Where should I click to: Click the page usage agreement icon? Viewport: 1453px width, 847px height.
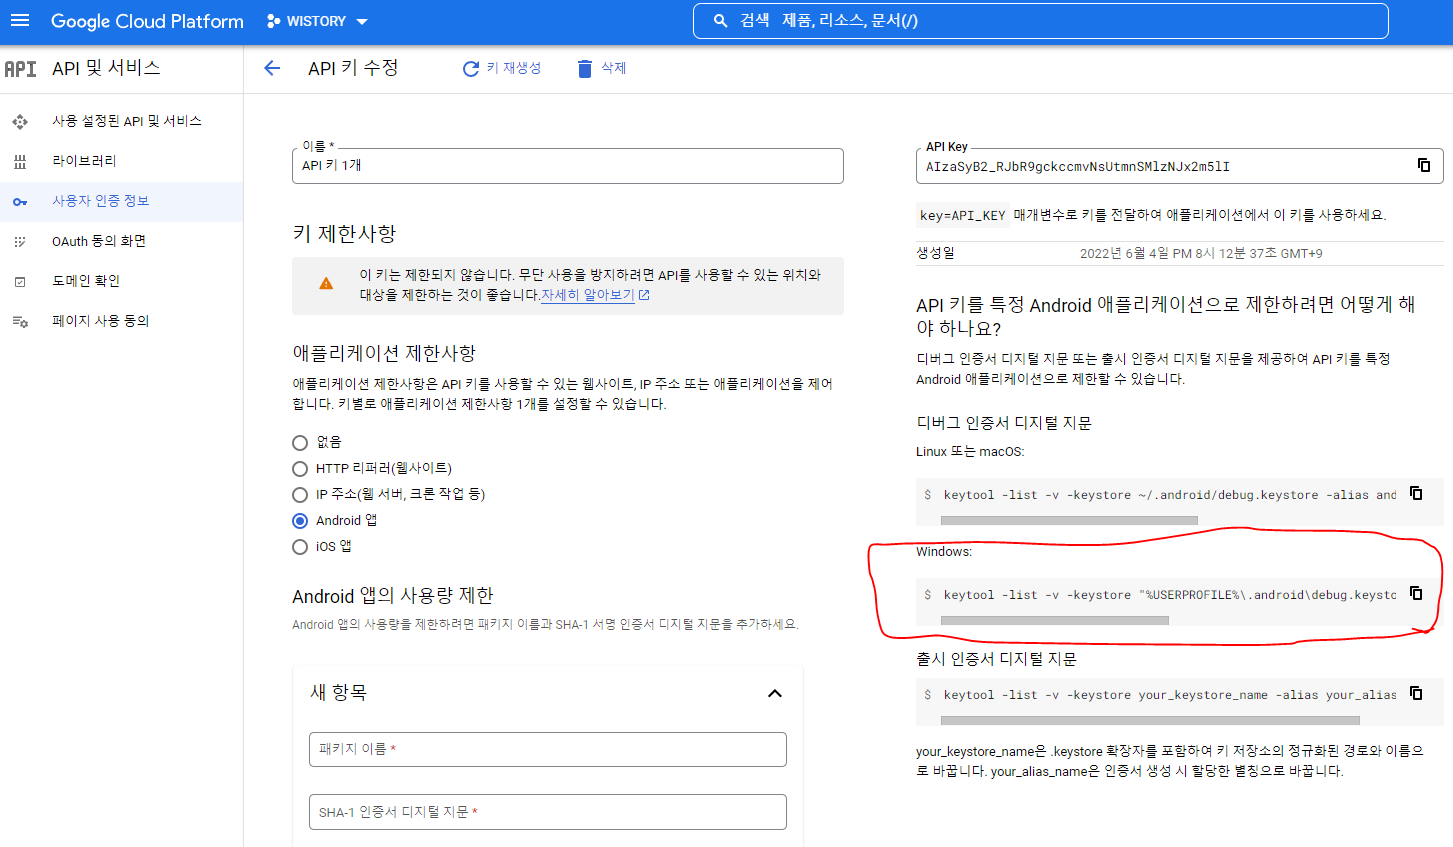pos(20,322)
